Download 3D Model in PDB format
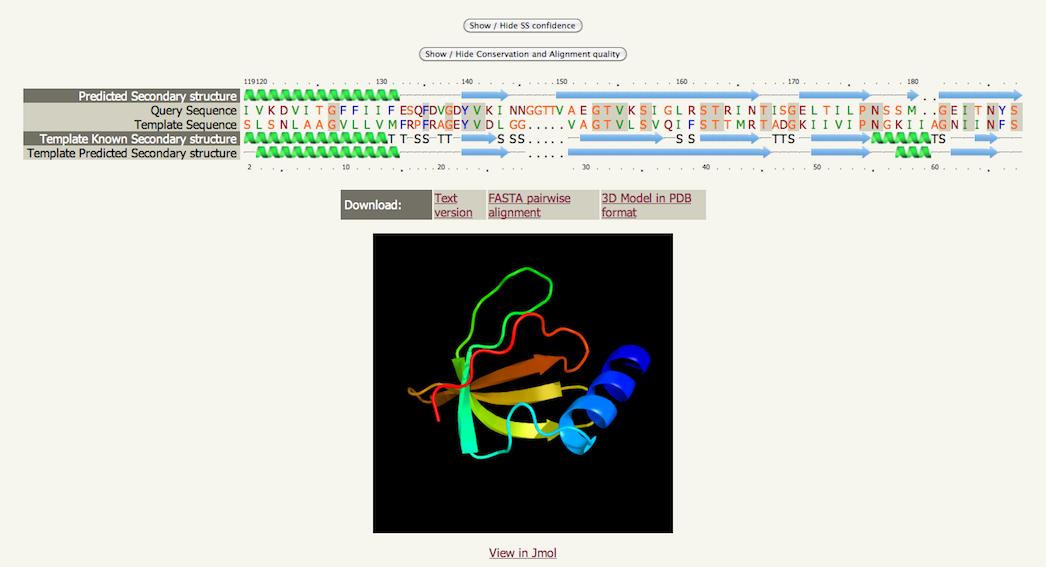1046x567 pixels. click(x=645, y=205)
